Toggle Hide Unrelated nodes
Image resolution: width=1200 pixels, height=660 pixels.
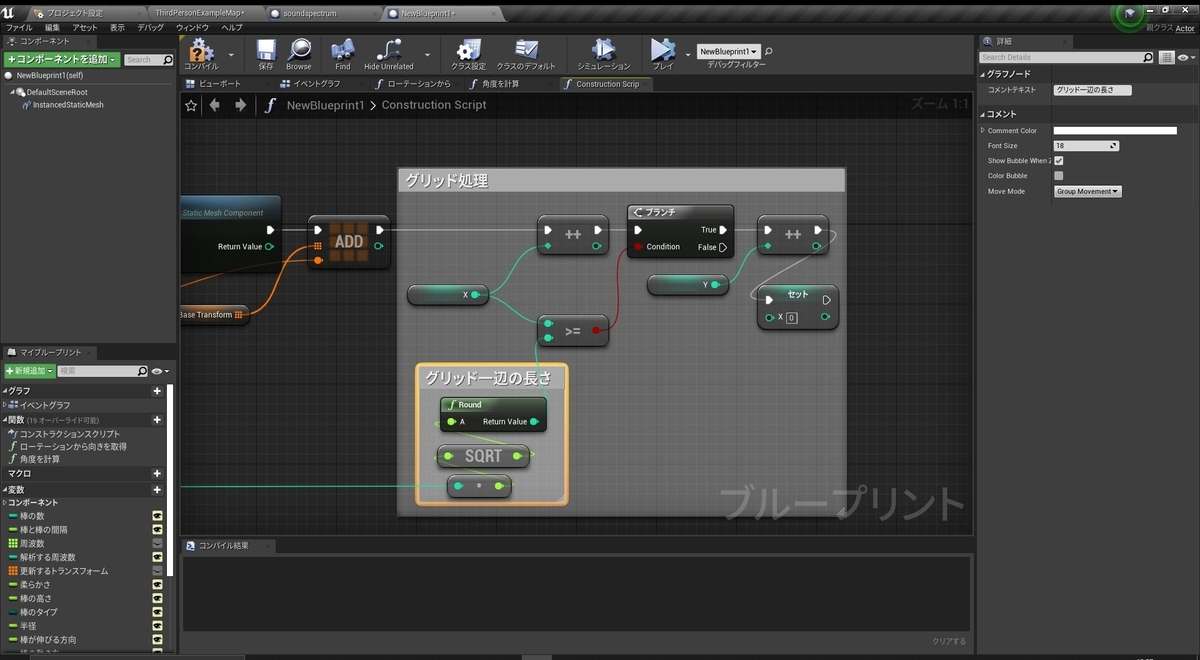388,54
